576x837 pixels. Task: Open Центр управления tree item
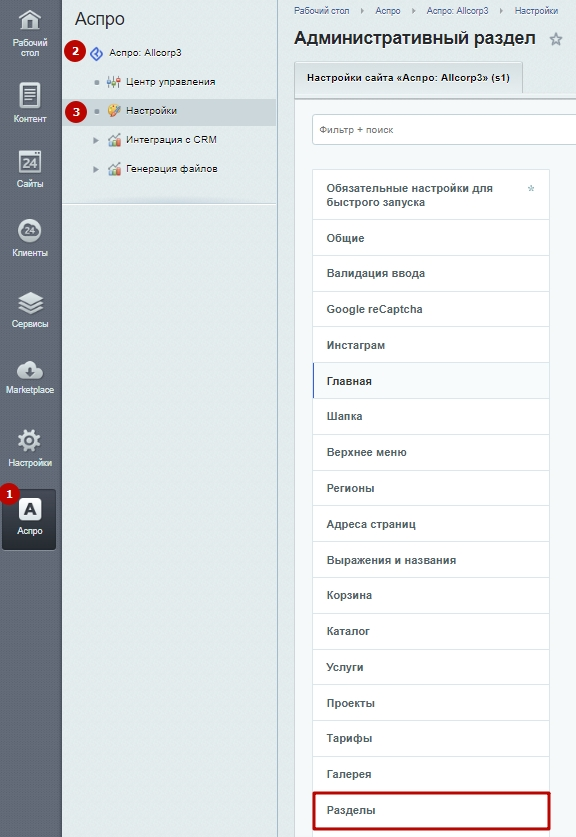tap(170, 82)
